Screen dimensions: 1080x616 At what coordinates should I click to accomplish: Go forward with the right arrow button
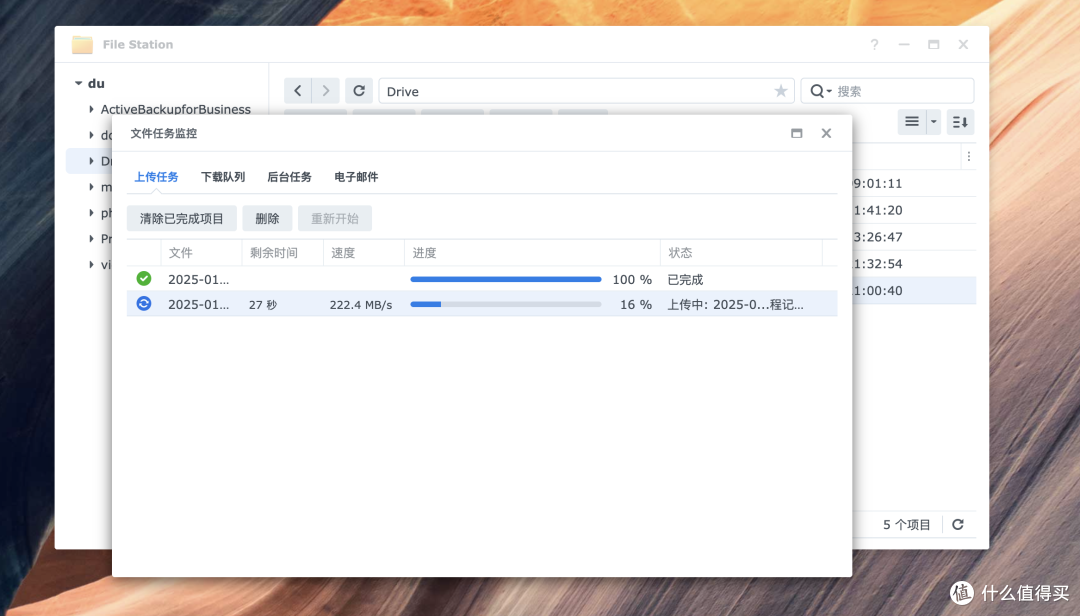click(326, 91)
